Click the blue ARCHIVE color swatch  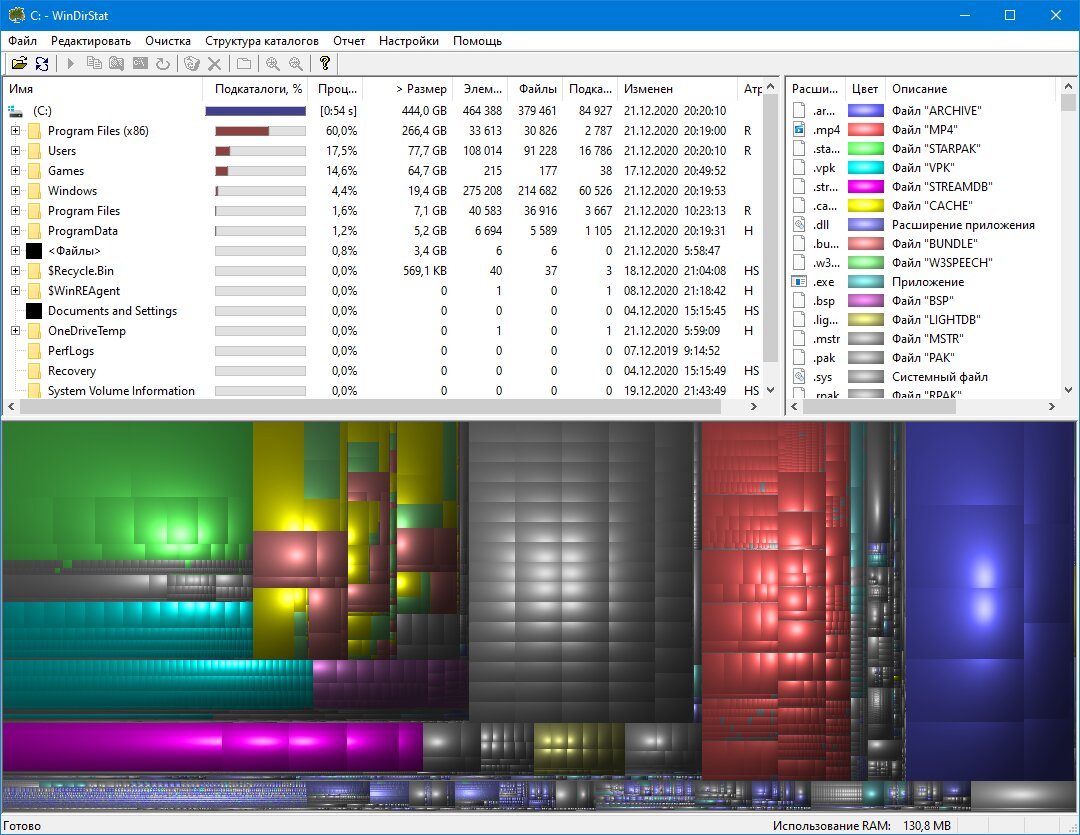(x=865, y=110)
